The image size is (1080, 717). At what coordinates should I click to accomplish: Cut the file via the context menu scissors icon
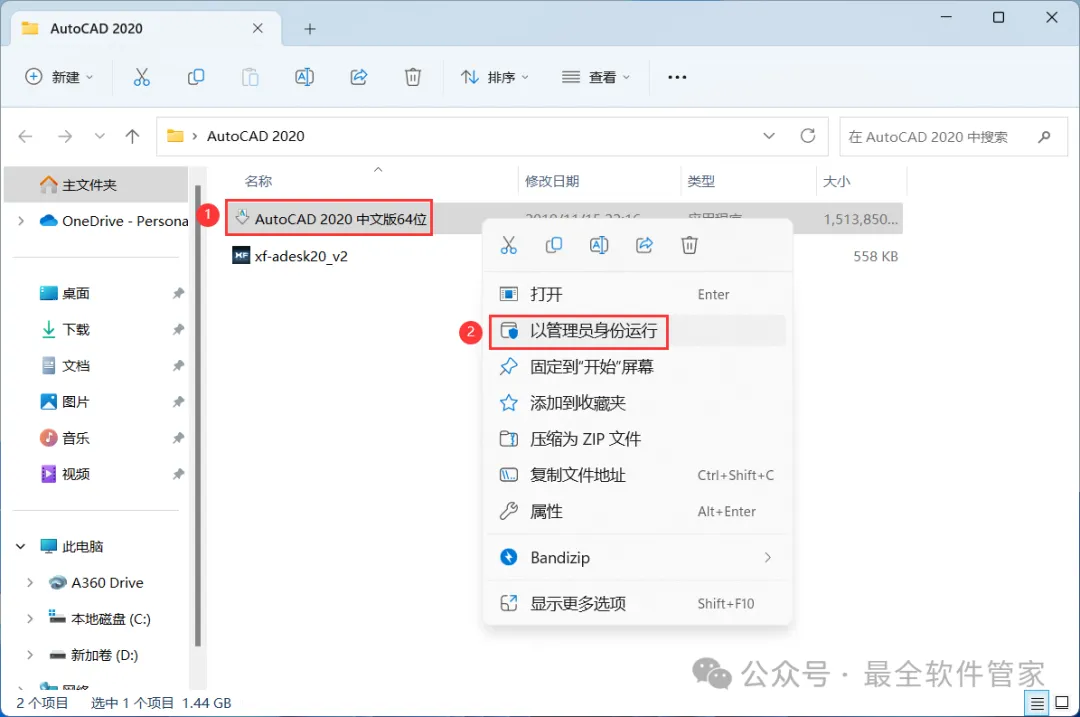tap(508, 245)
